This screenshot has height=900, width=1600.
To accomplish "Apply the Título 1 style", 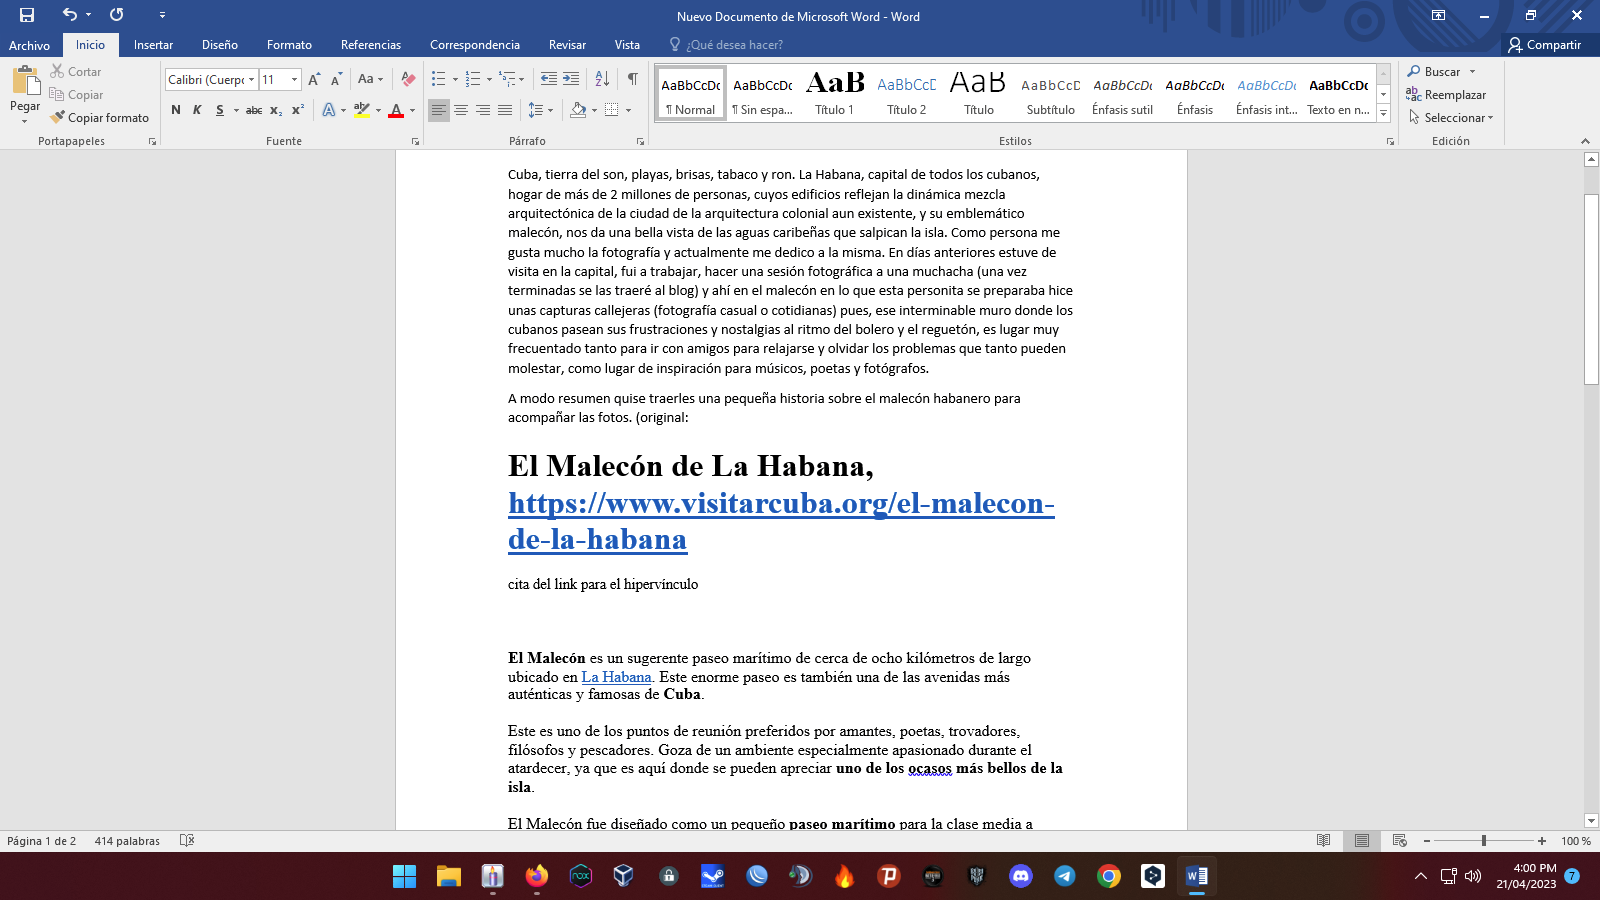I will tap(835, 94).
